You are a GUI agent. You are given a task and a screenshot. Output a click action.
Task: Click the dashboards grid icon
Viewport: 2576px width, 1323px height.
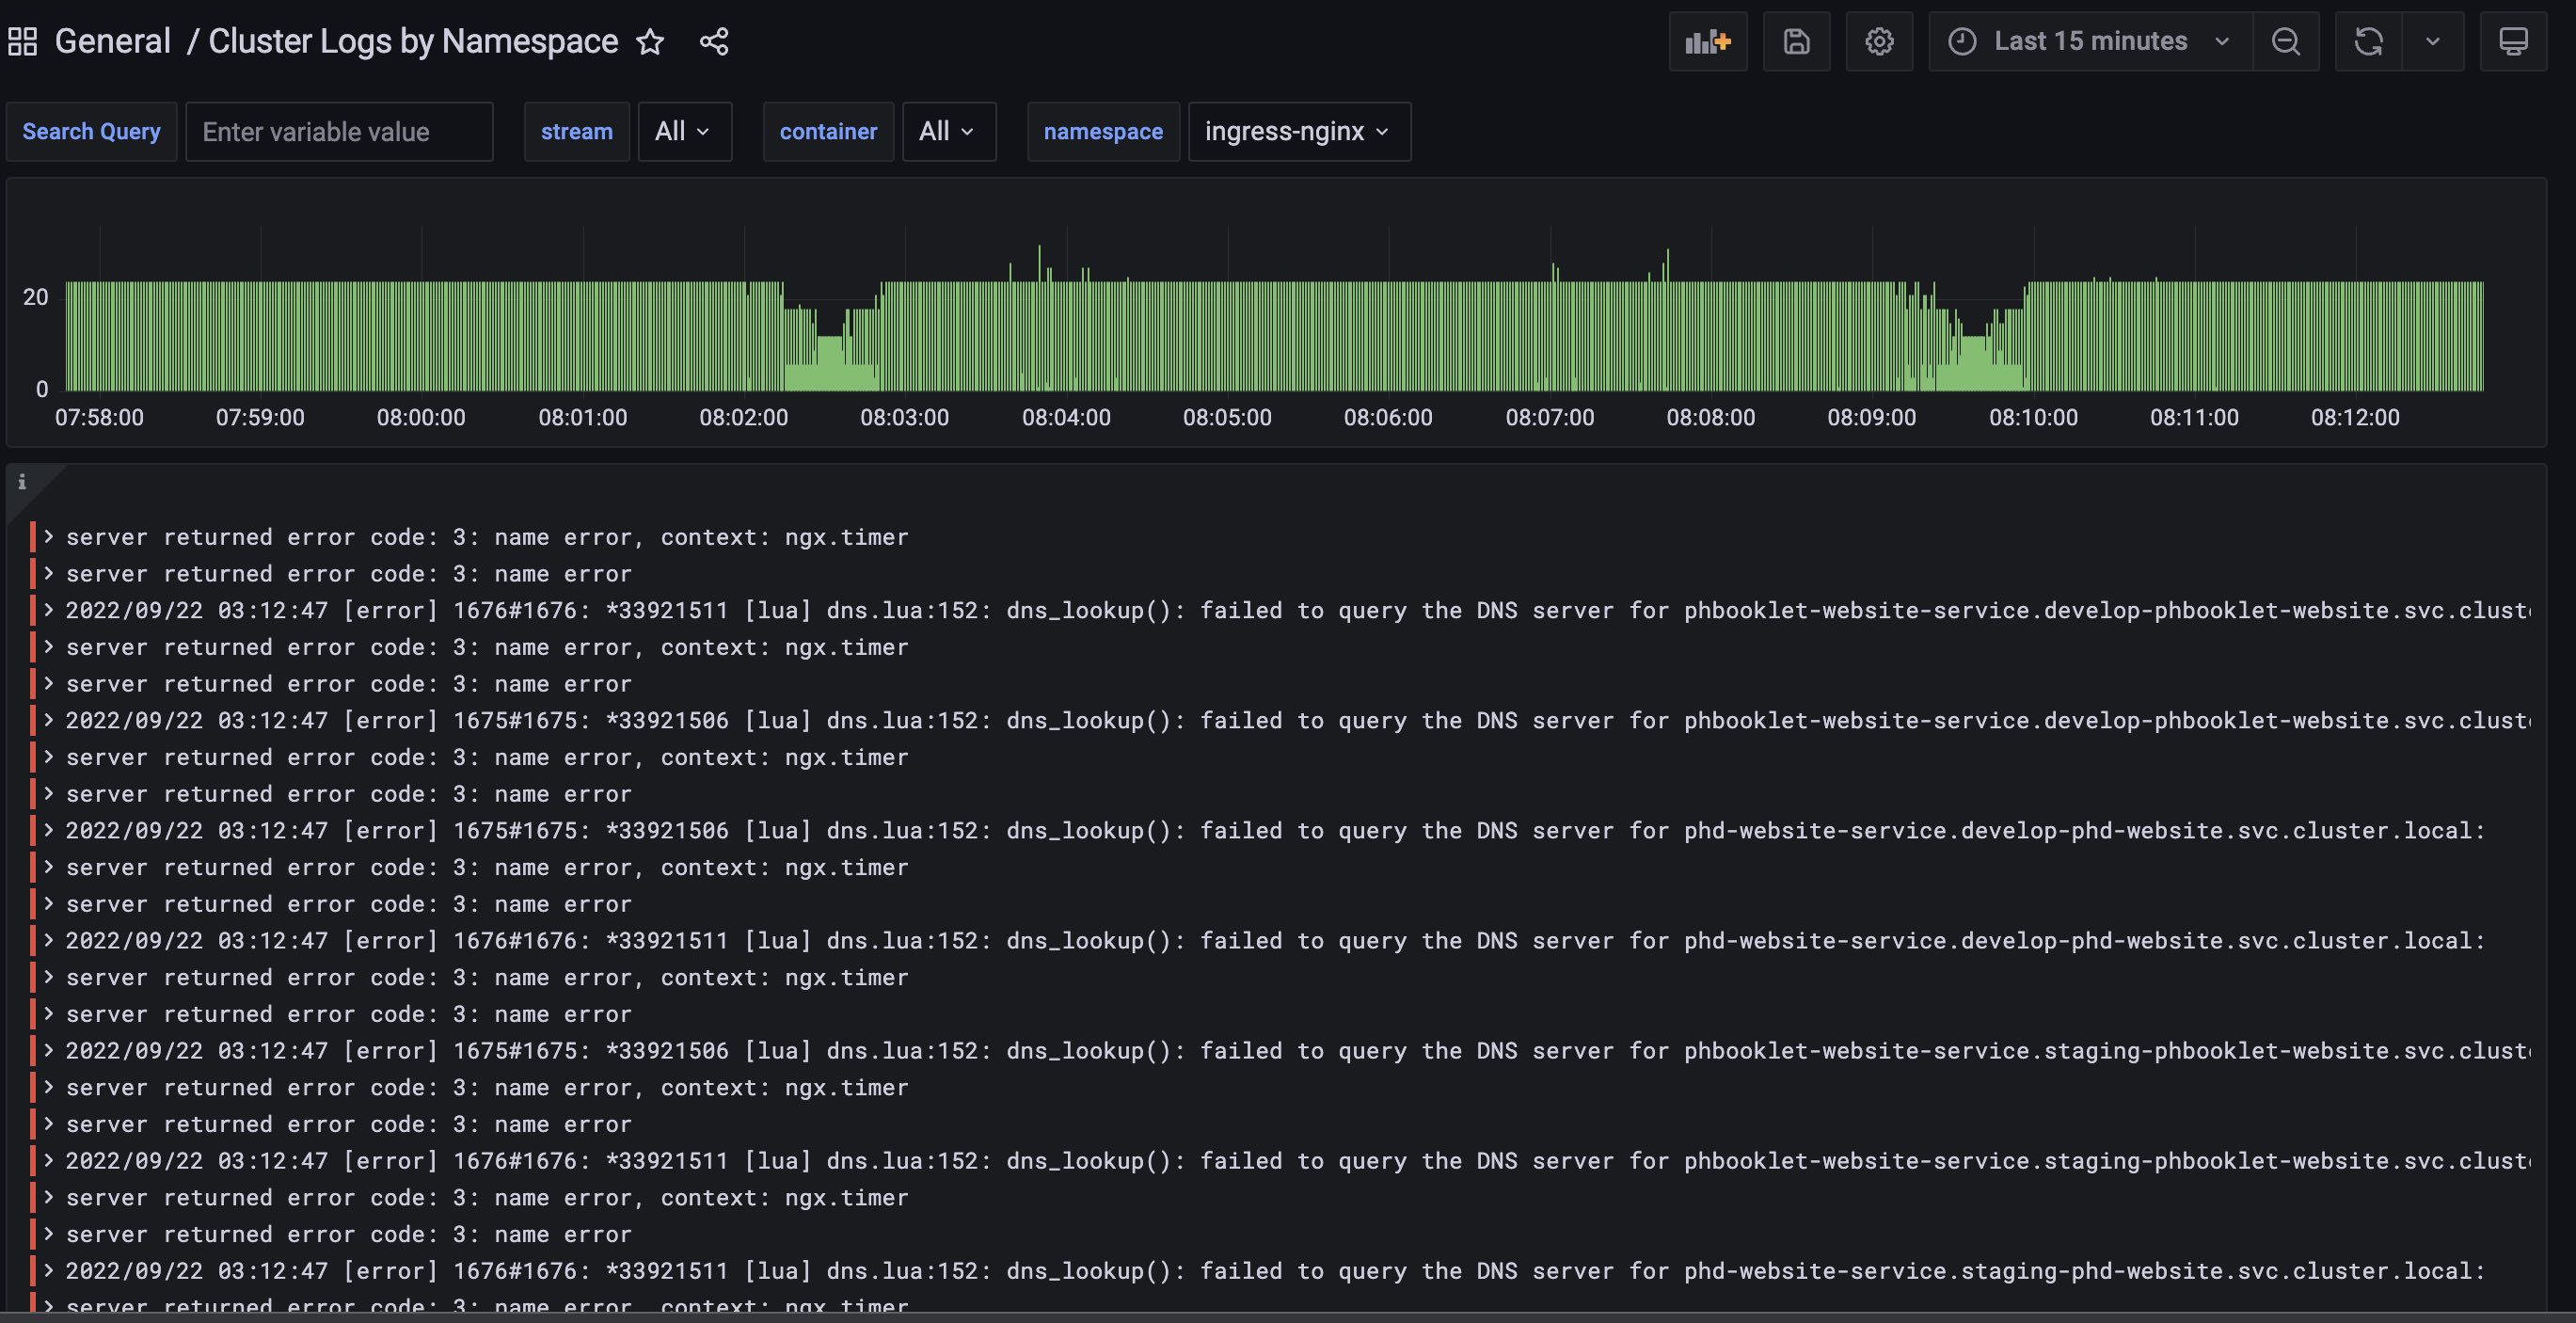coord(22,41)
